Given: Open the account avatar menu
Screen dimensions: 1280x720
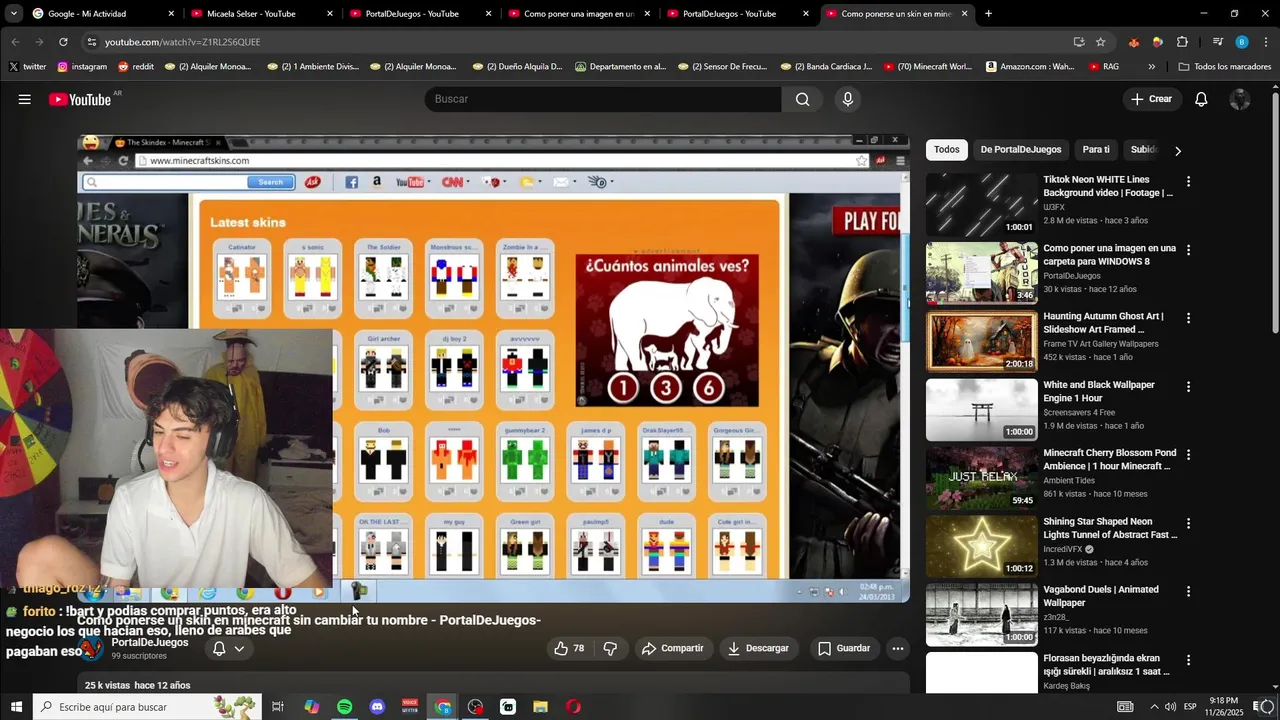Looking at the screenshot, I should tap(1240, 99).
